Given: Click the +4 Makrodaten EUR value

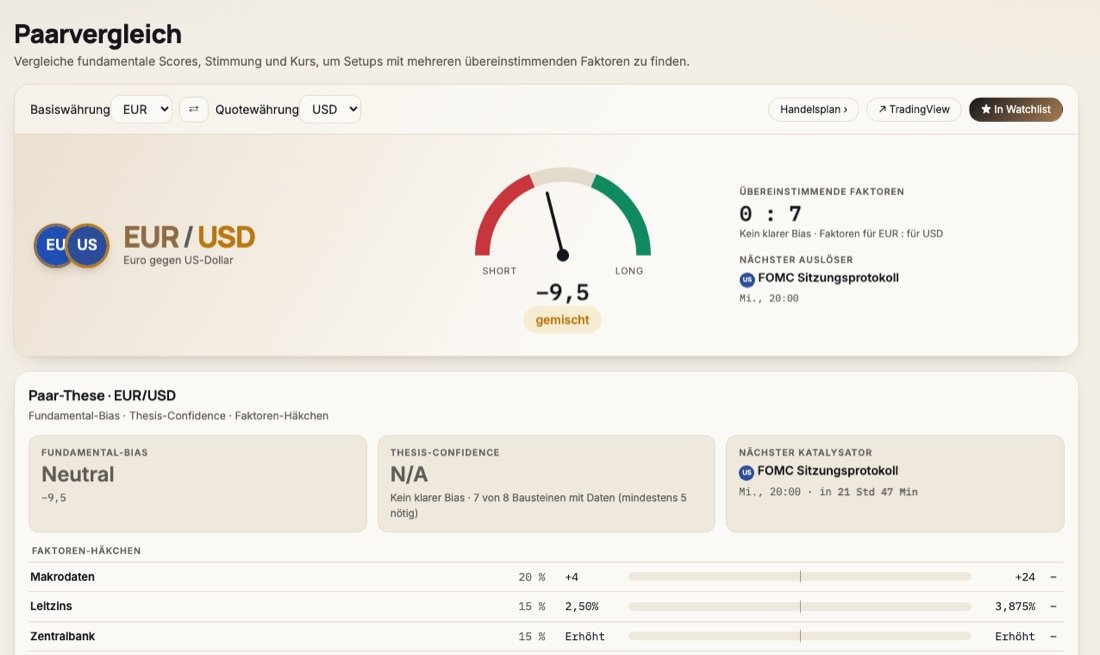Looking at the screenshot, I should tap(572, 577).
